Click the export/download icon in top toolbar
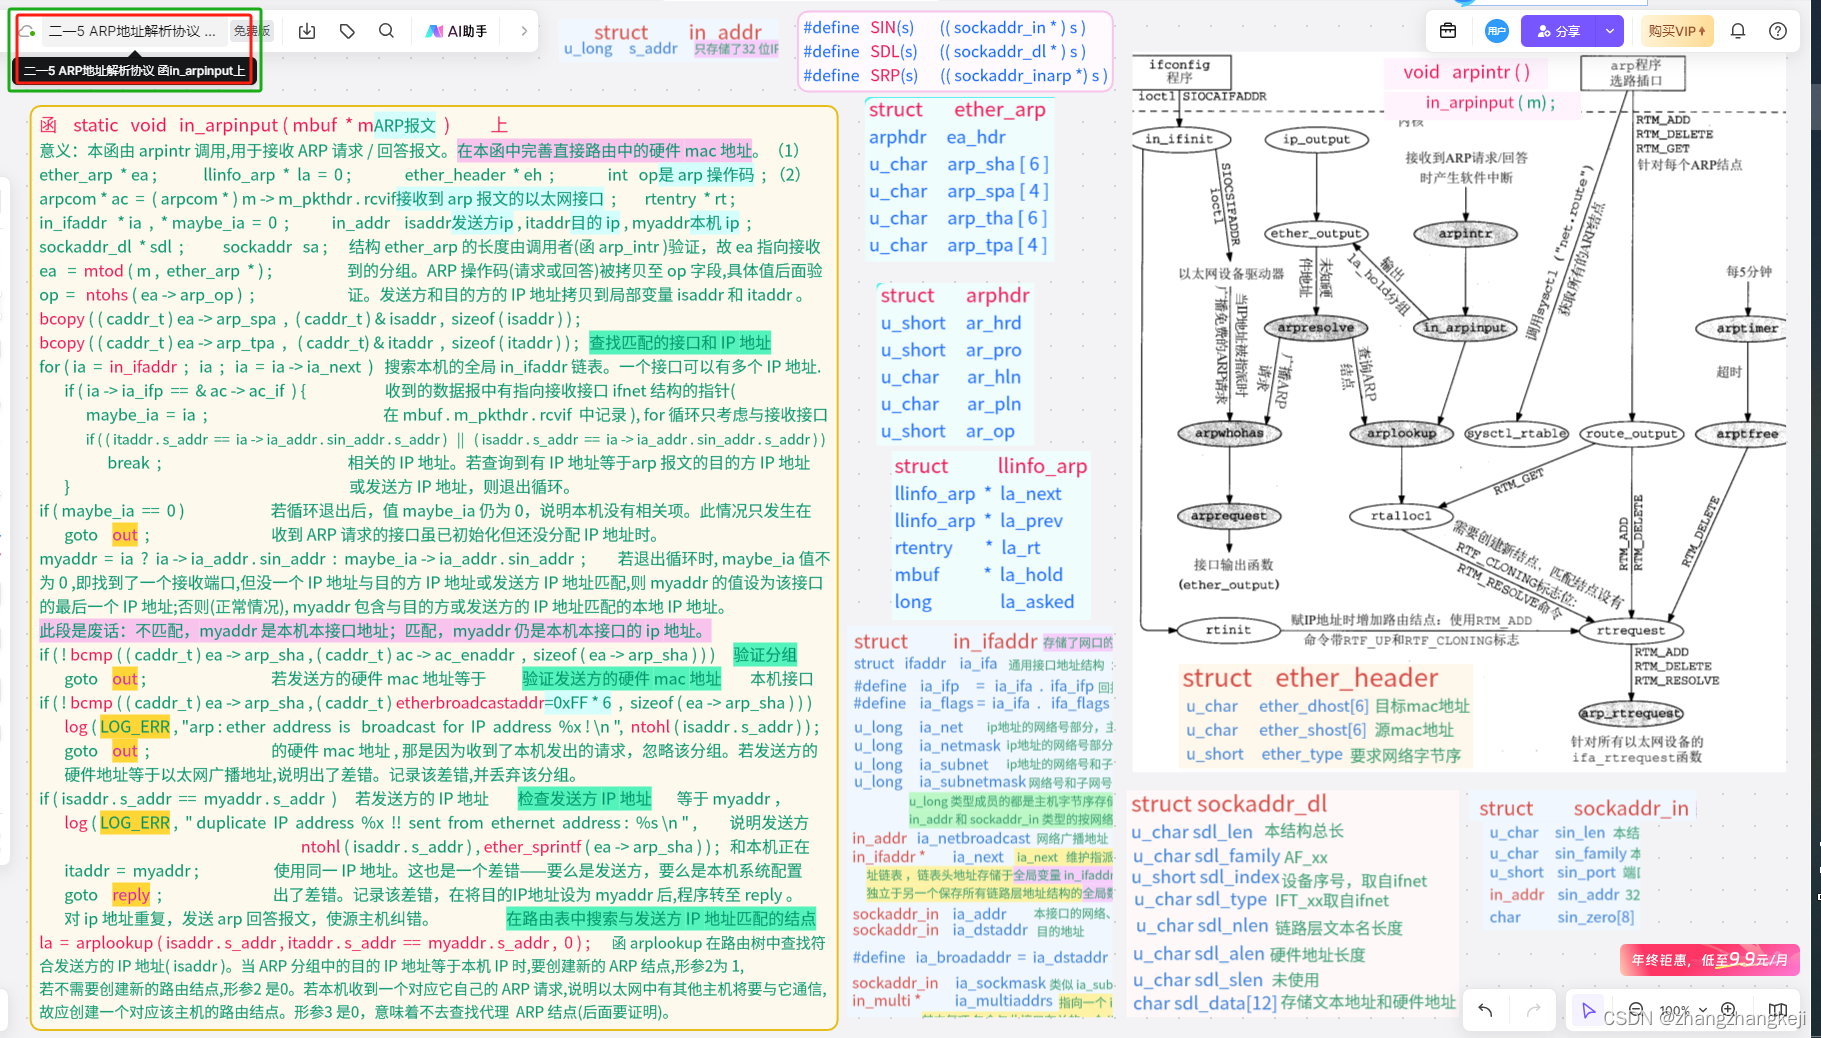The width and height of the screenshot is (1821, 1038). [x=307, y=31]
